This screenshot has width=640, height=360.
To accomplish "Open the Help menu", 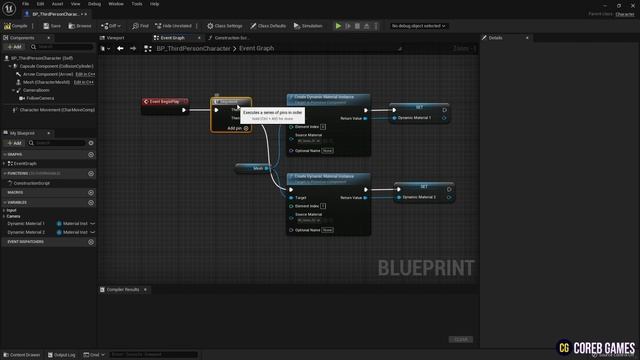I will click(154, 4).
